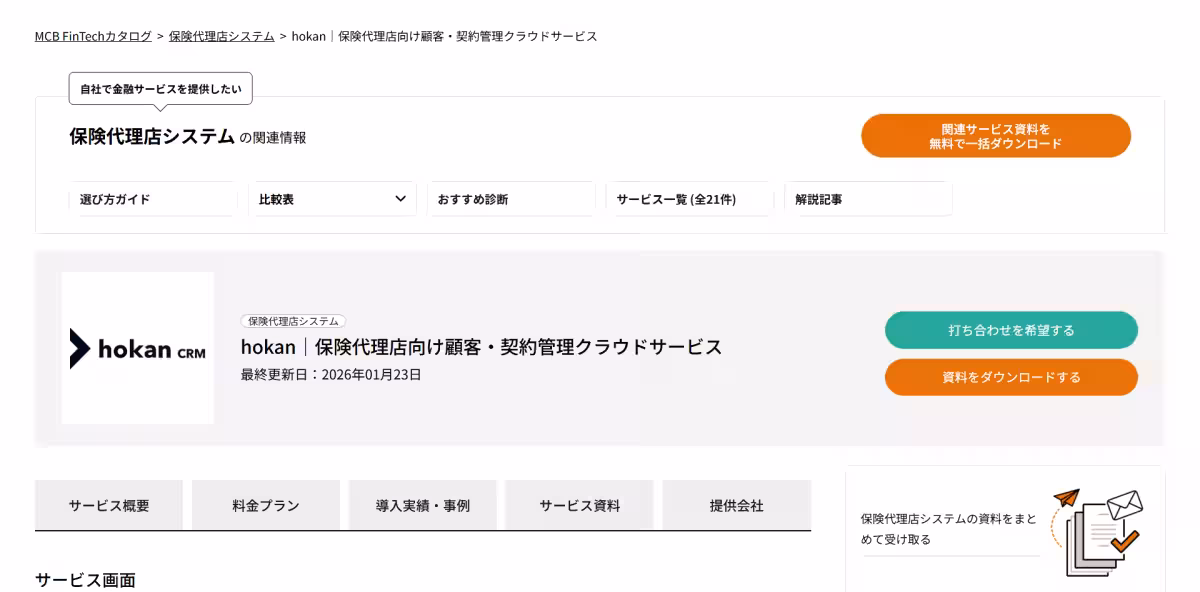Screen dimensions: 1200x592
Task: Click the chevron arrow on 比較表
Action: click(x=401, y=198)
